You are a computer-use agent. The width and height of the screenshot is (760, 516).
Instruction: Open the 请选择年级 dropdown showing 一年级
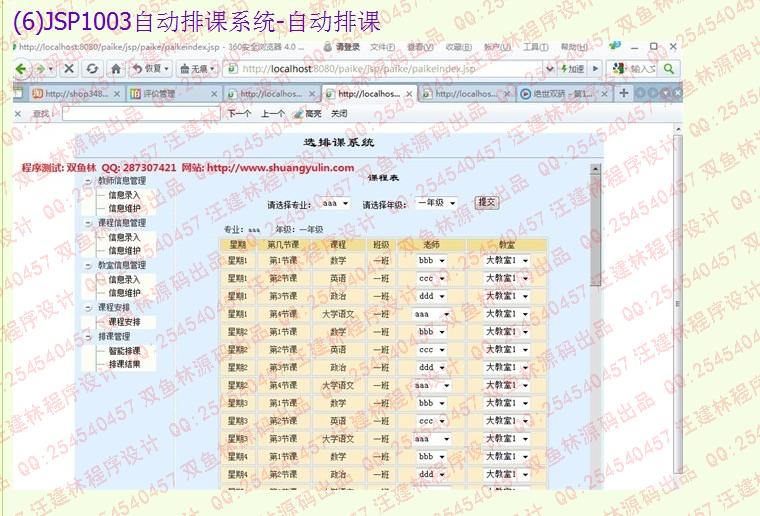(437, 203)
